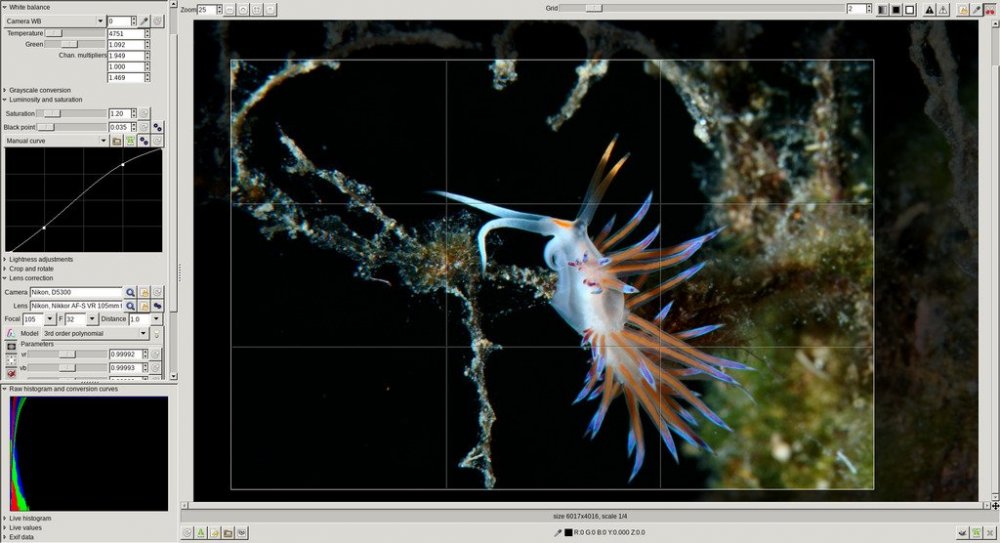
Task: Reset the Camera field in Lens correction
Action: [158, 292]
